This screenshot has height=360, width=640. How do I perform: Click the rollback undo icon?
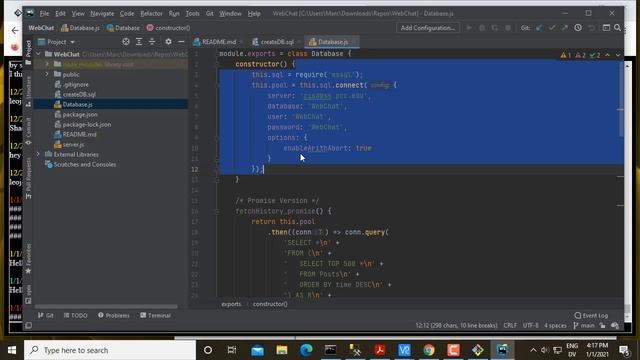(x=591, y=28)
